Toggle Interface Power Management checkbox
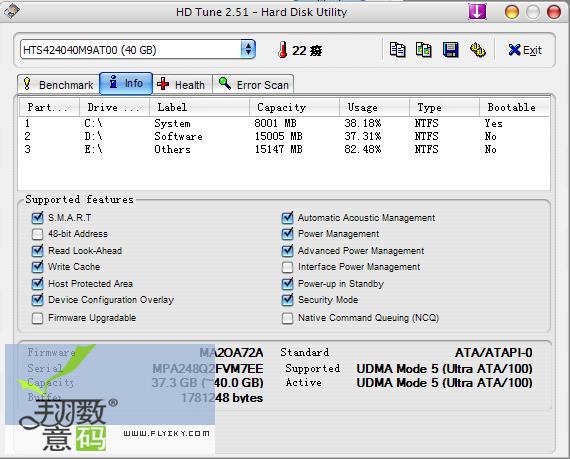The width and height of the screenshot is (570, 459). point(287,267)
